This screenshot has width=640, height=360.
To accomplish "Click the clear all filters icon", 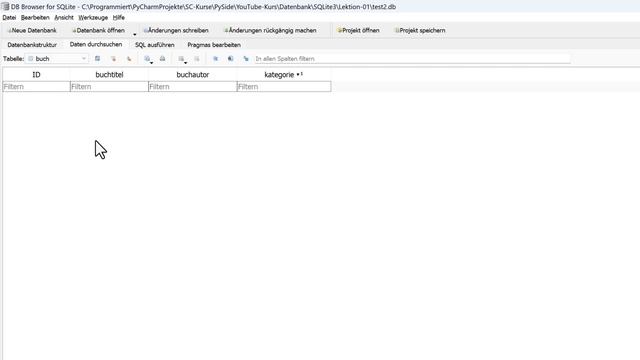I will point(113,59).
